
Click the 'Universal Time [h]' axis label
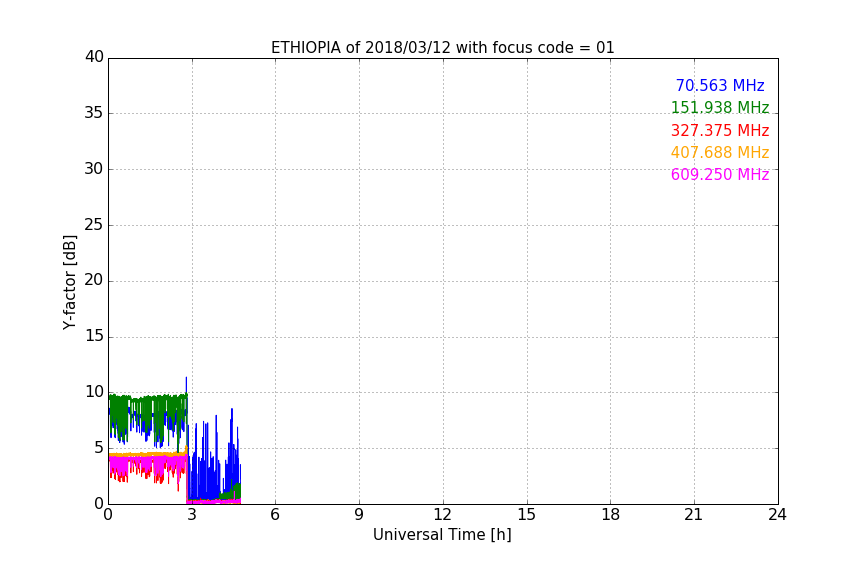tap(442, 535)
